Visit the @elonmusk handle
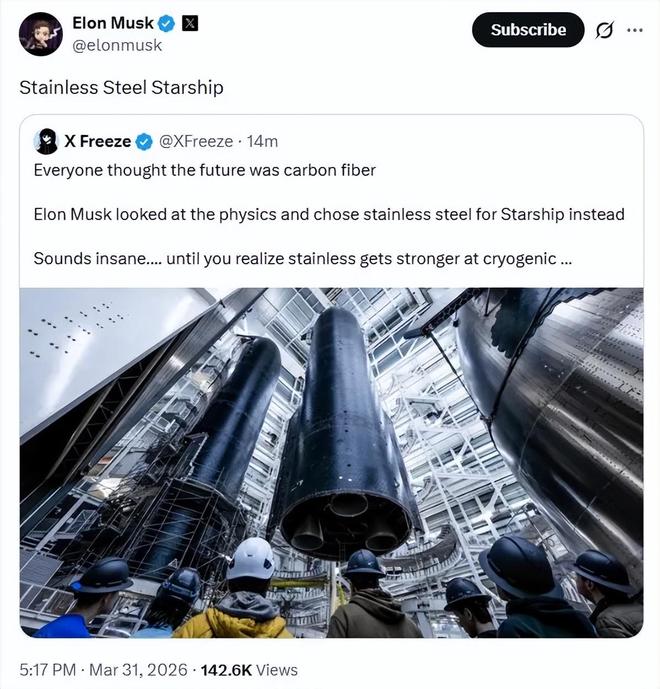Screen dimensions: 660x689 click(117, 45)
